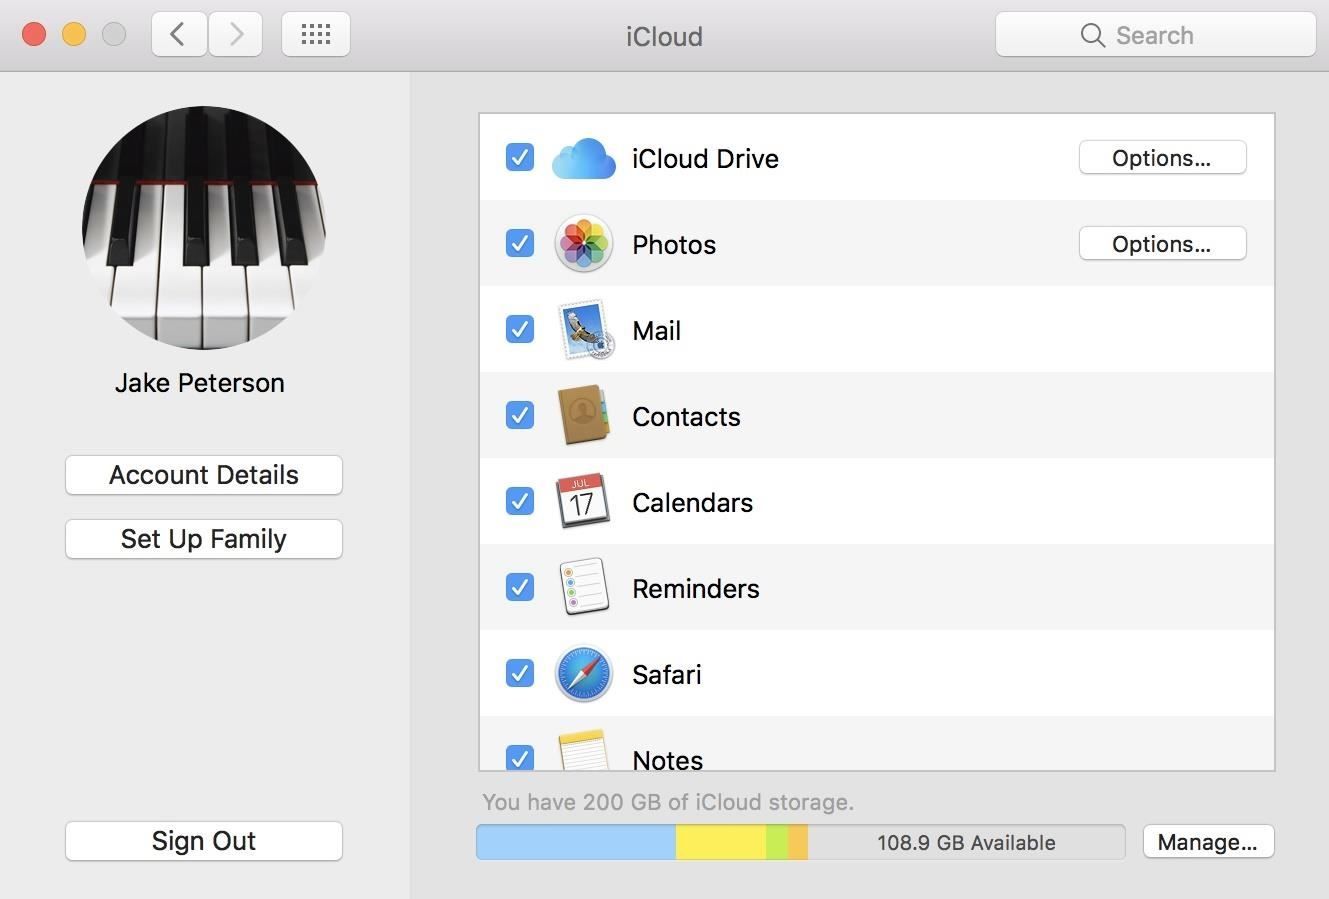Open Options for iCloud Drive
This screenshot has height=899, width=1329.
(x=1162, y=158)
